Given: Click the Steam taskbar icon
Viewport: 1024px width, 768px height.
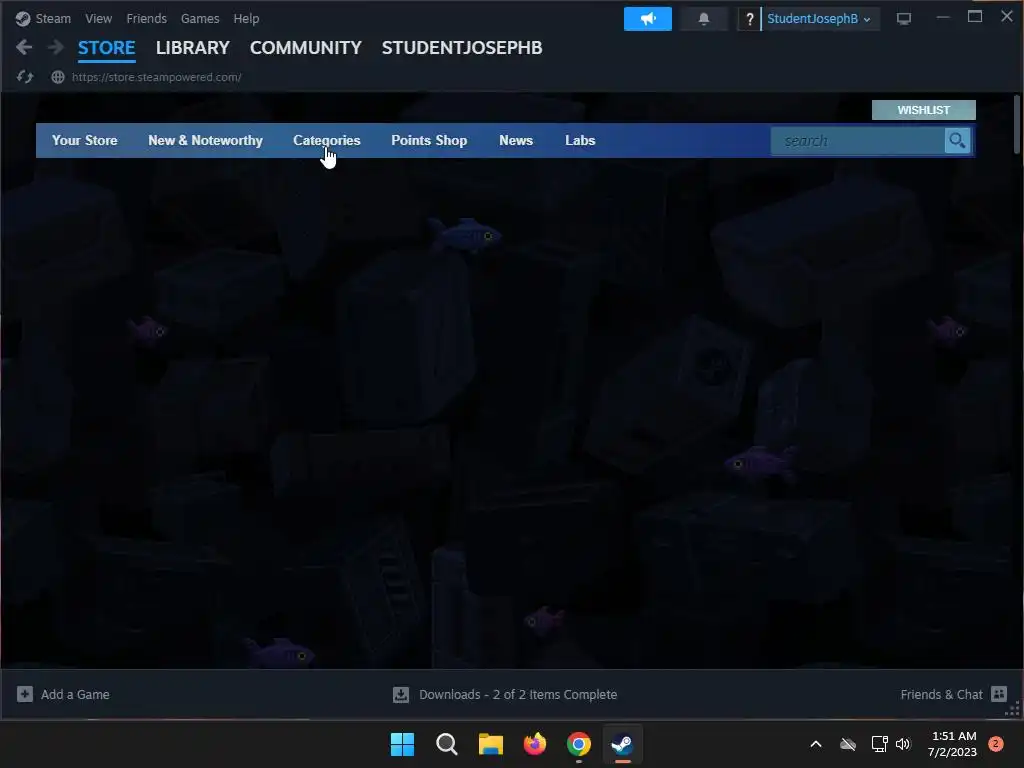Looking at the screenshot, I should coord(622,744).
